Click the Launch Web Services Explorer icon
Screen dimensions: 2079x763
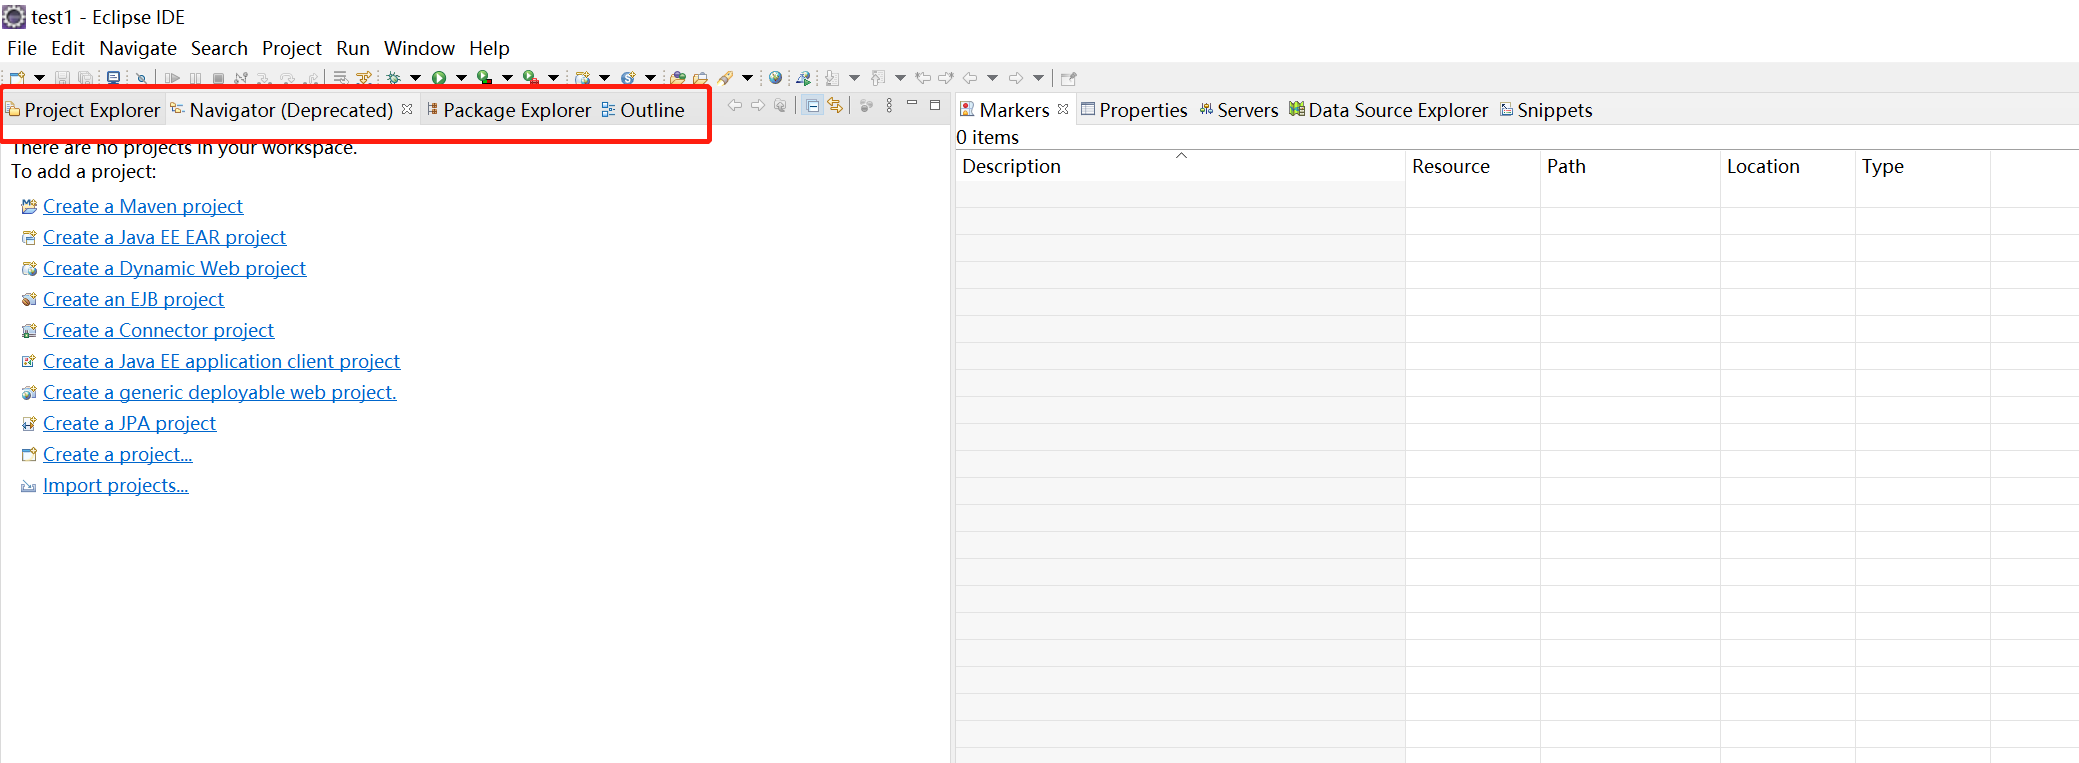[803, 77]
